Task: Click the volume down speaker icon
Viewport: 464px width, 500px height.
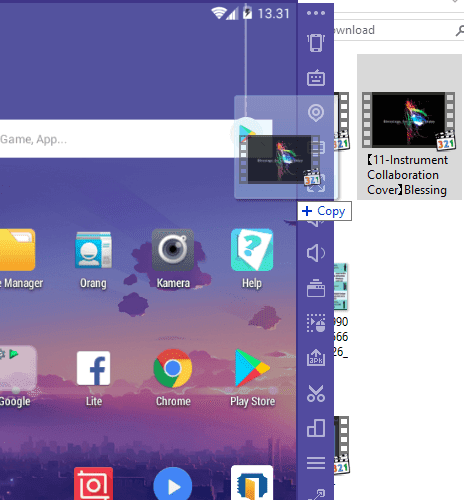Action: click(315, 253)
